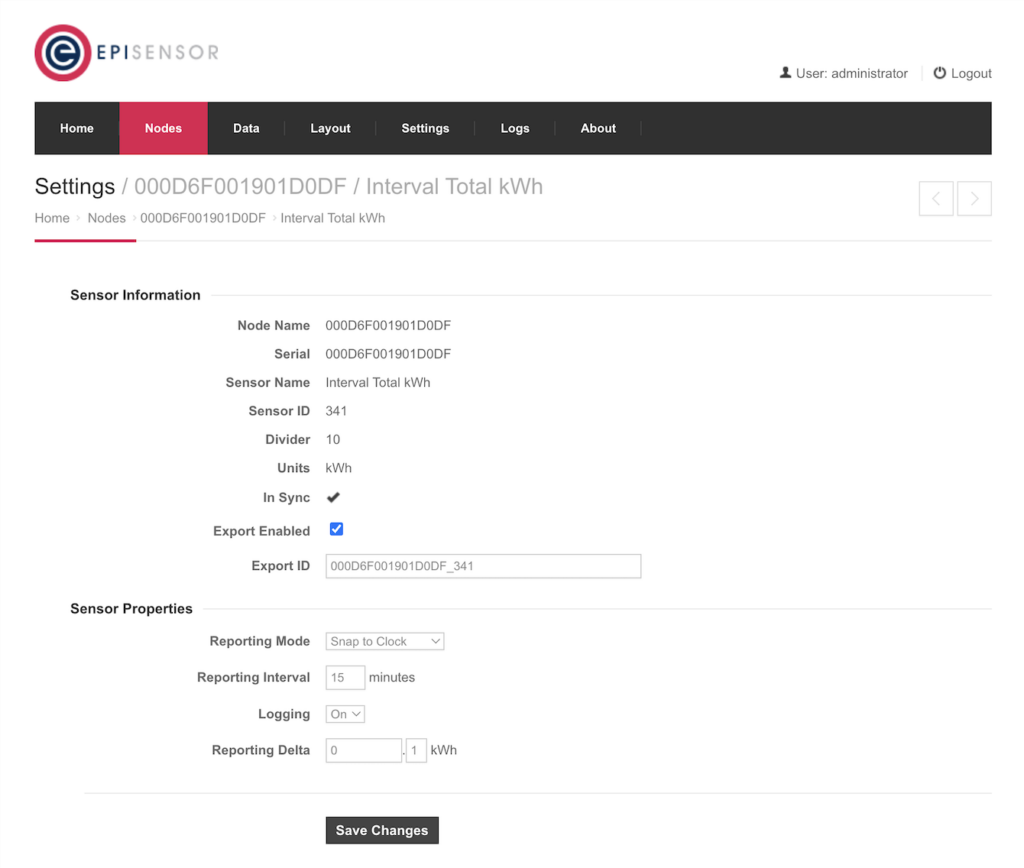The image size is (1024, 868).
Task: Click the Logout link
Action: click(x=970, y=72)
